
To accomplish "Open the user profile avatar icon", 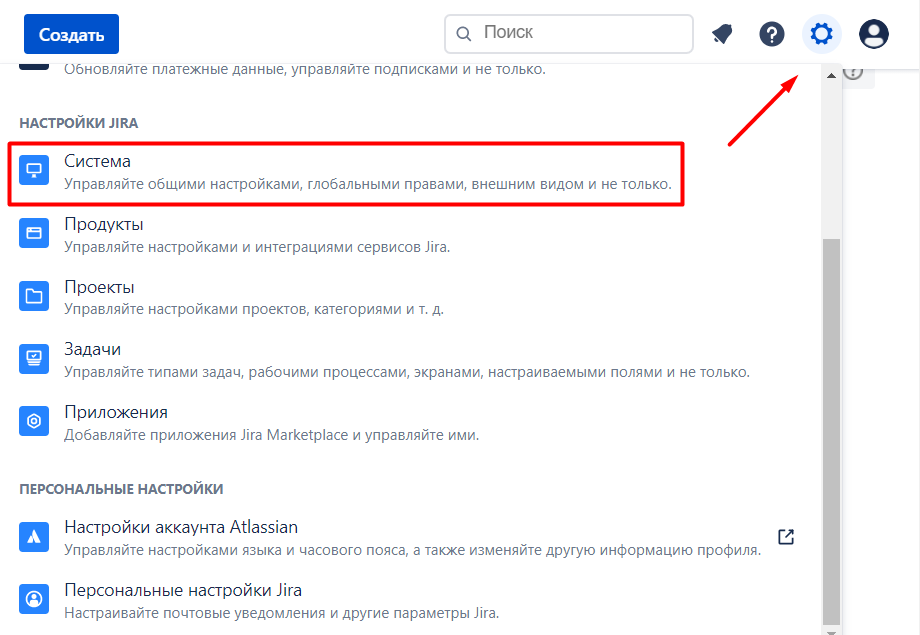I will 874,35.
